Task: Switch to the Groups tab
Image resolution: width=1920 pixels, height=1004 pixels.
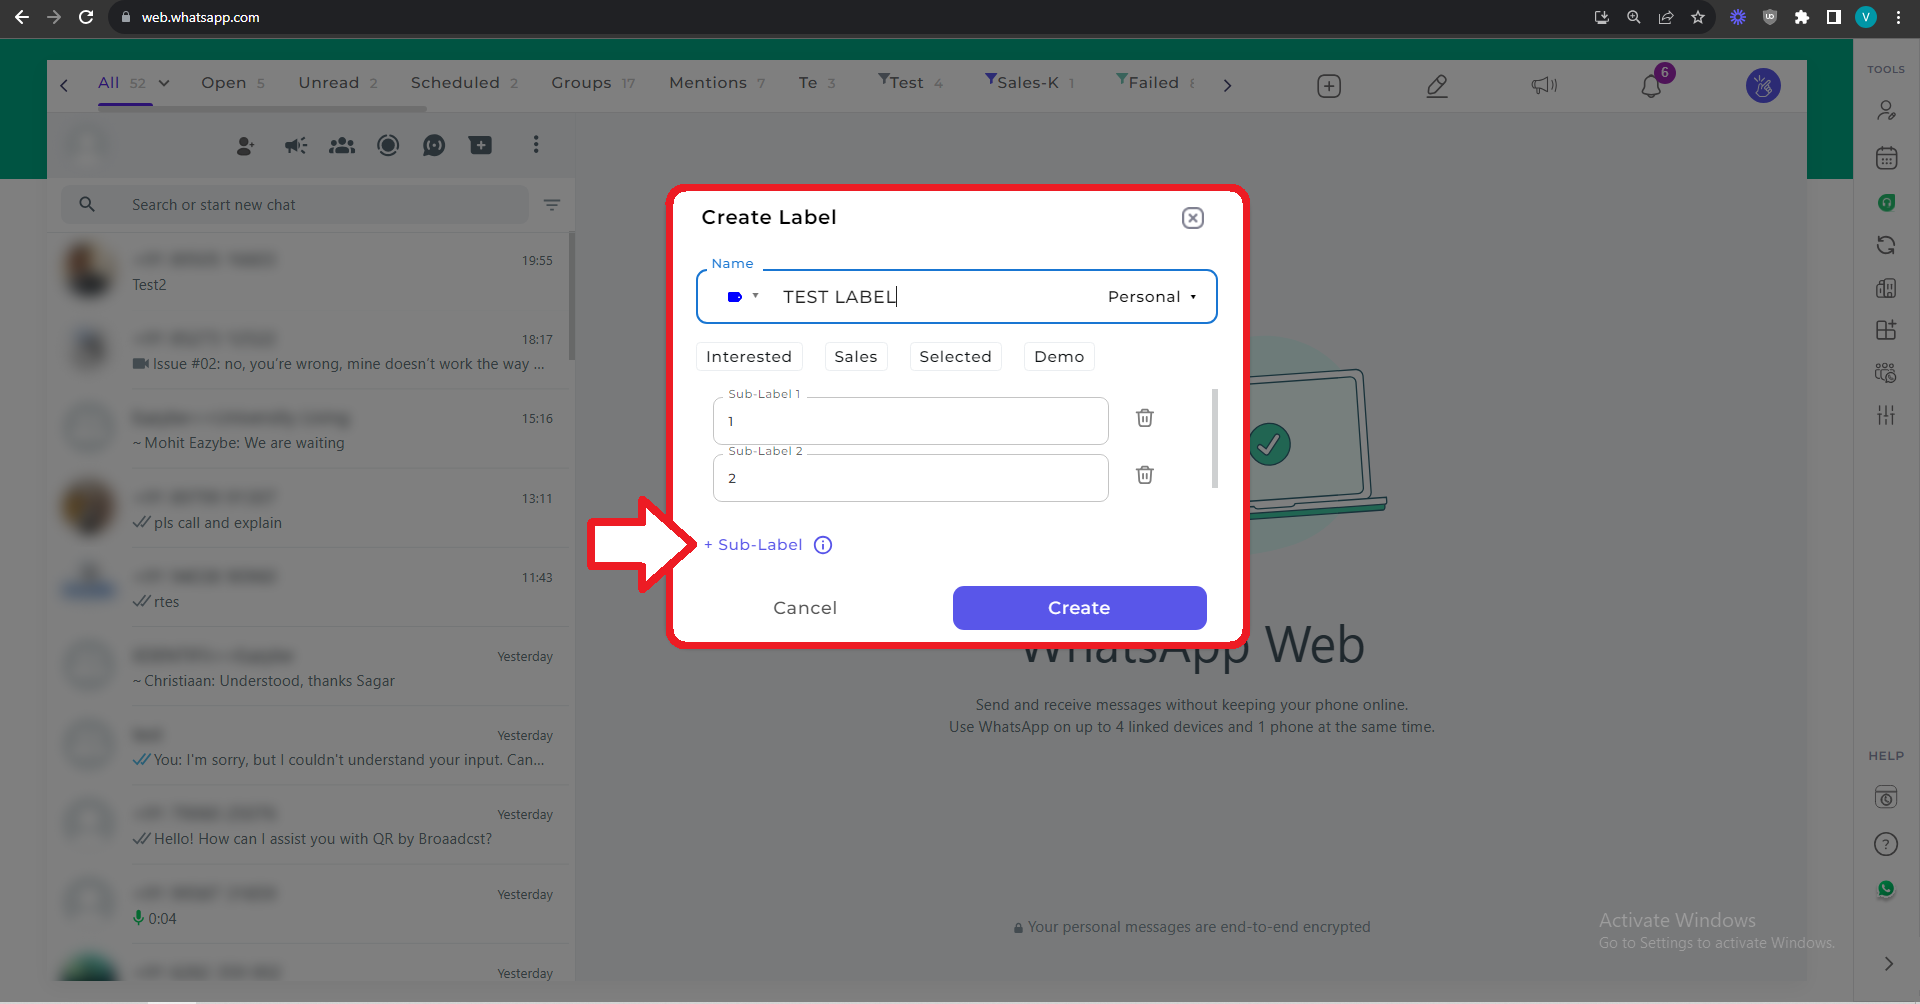Action: coord(593,83)
